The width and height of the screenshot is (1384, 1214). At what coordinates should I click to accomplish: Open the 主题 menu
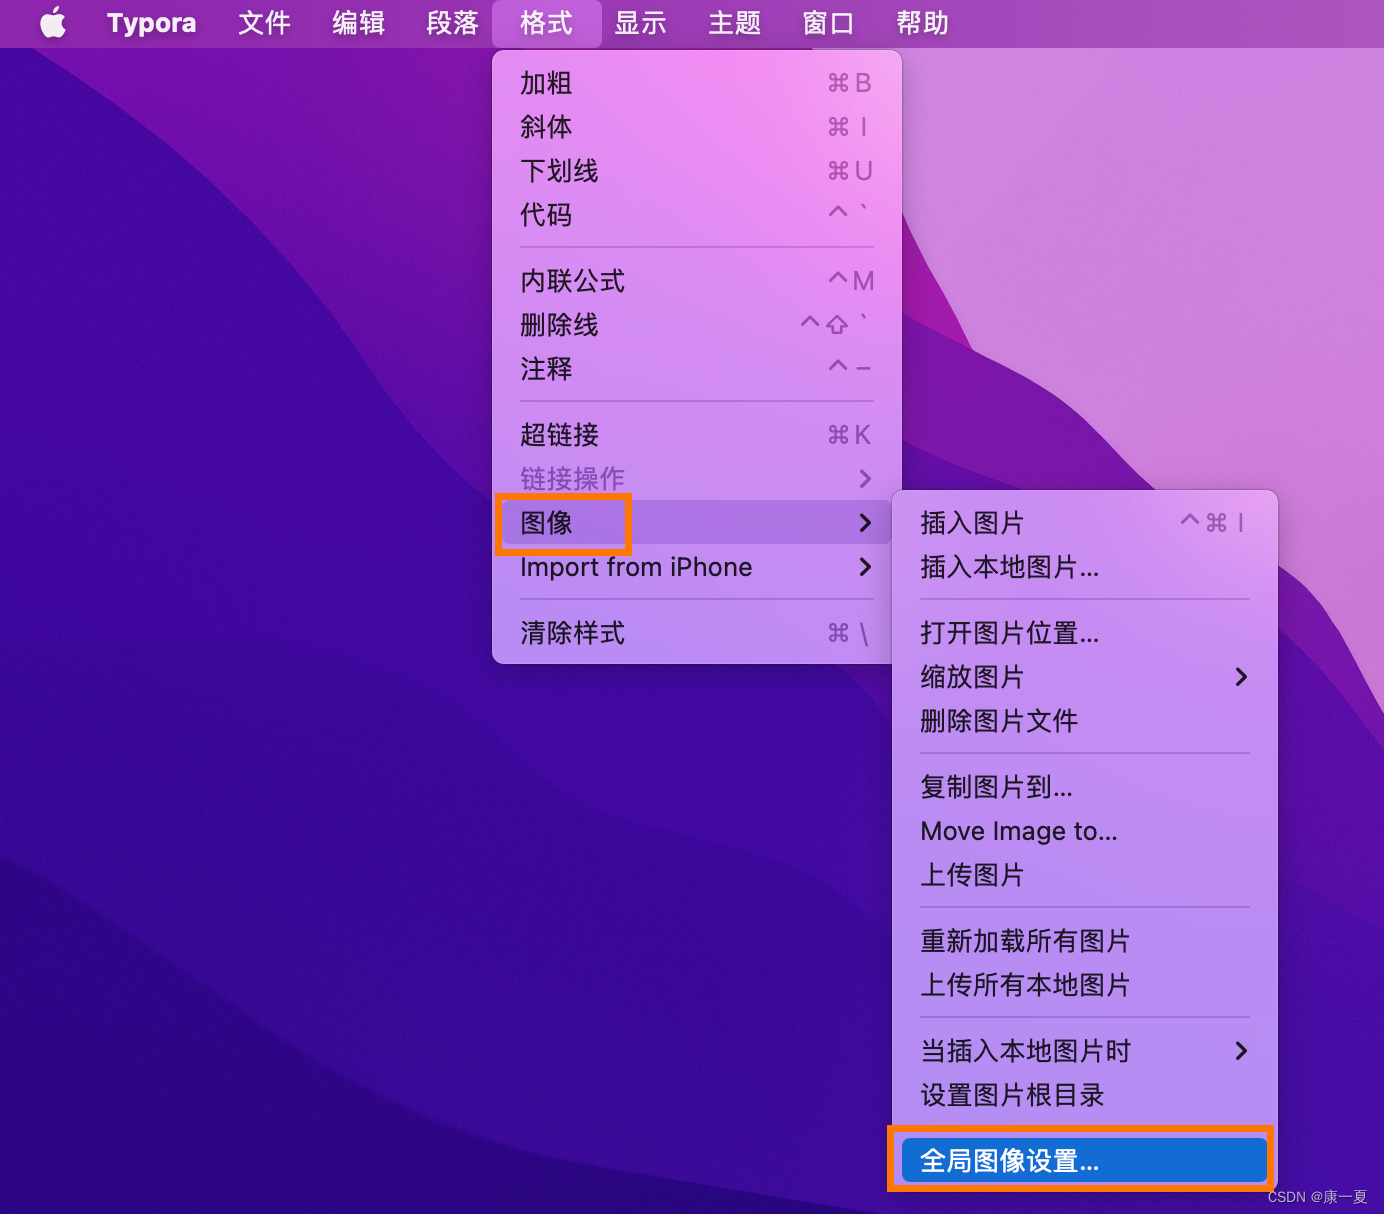click(734, 23)
